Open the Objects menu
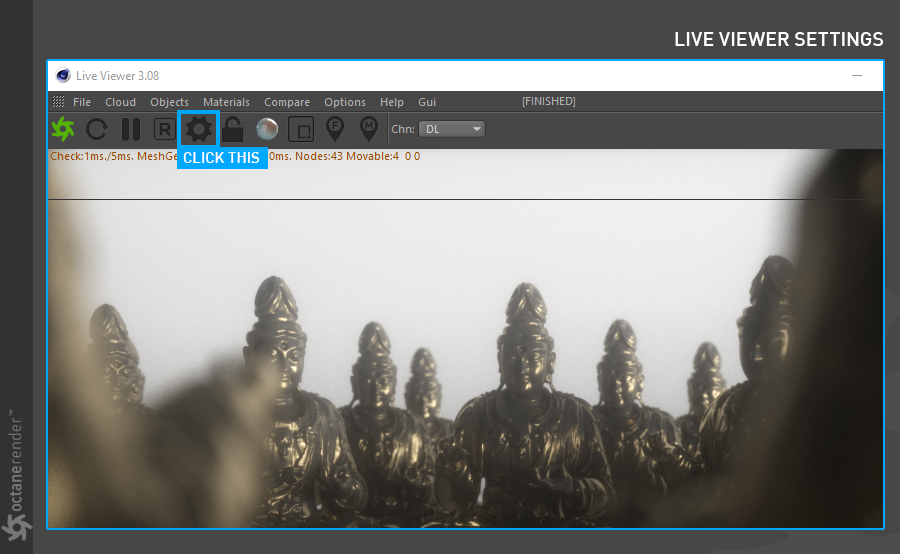900x554 pixels. [169, 102]
